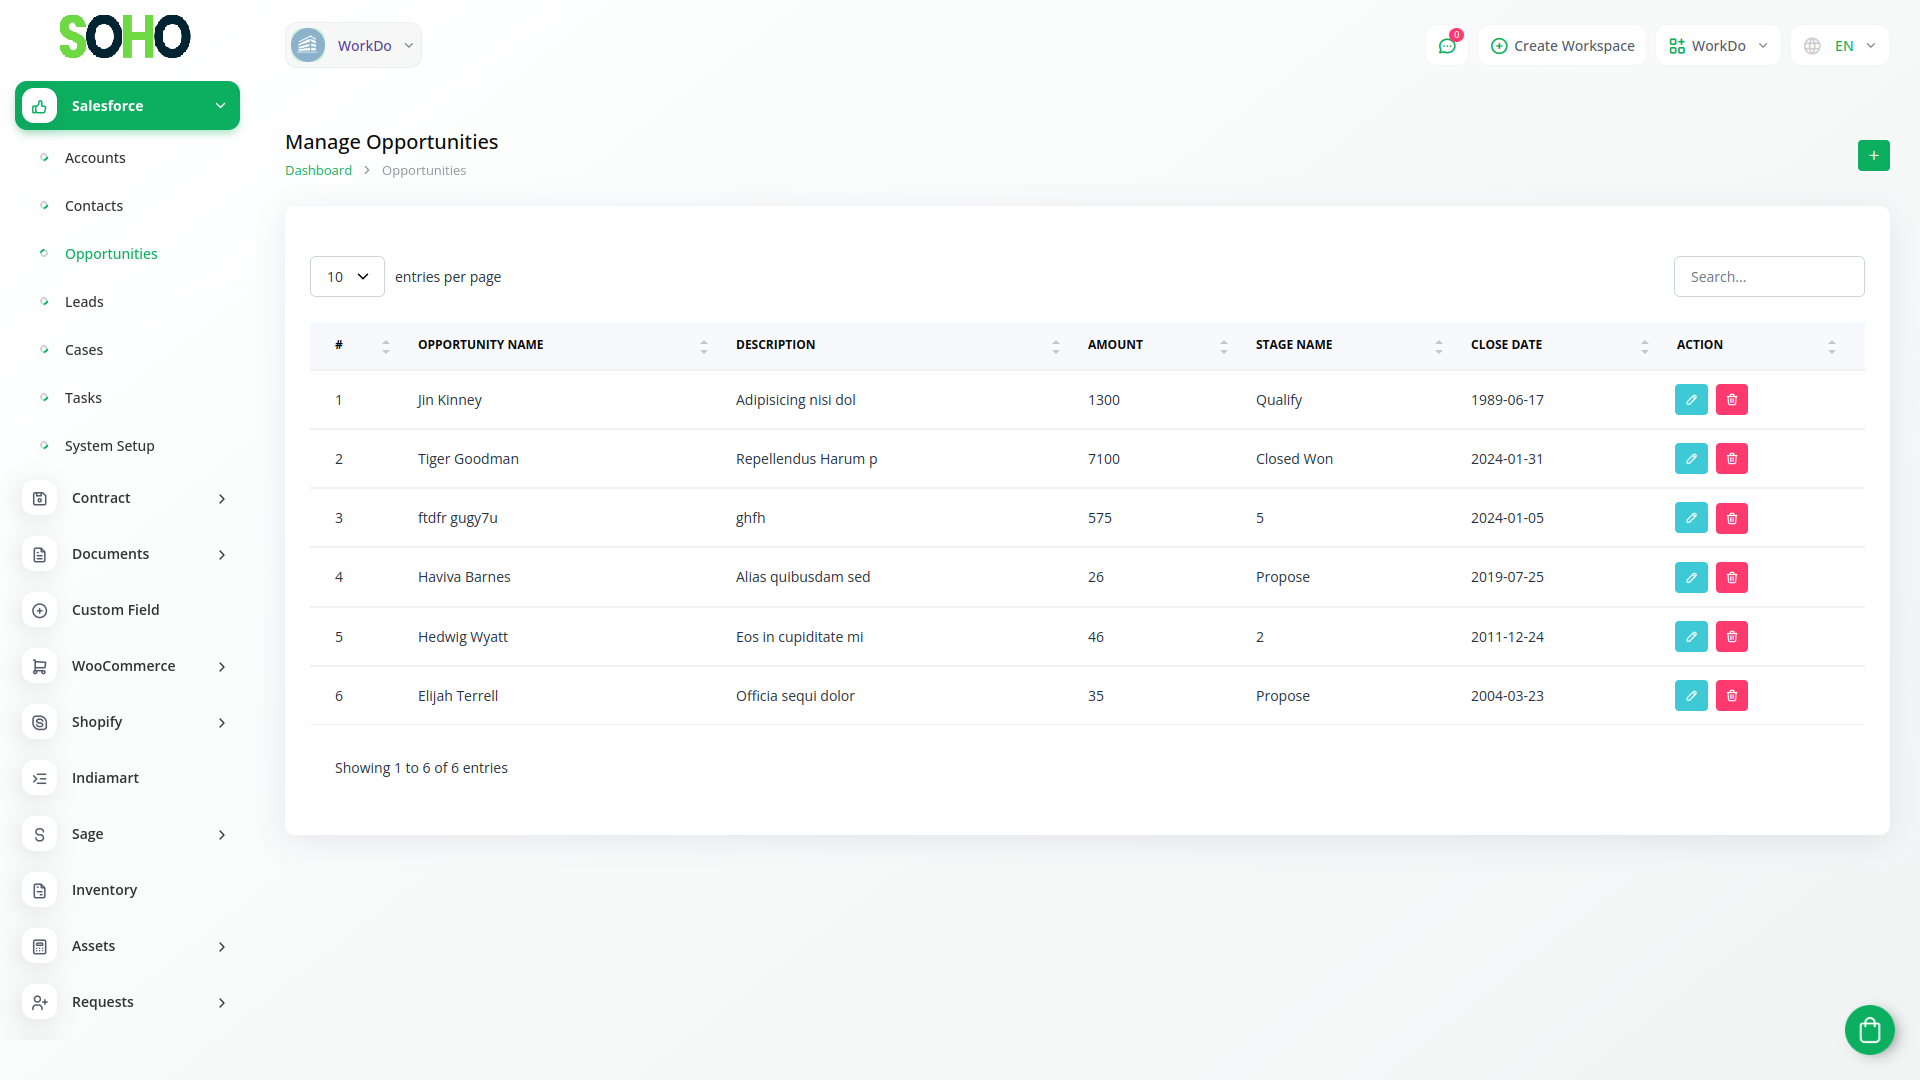Click edit icon for Jin Kinney opportunity
Image resolution: width=1920 pixels, height=1080 pixels.
(x=1691, y=400)
